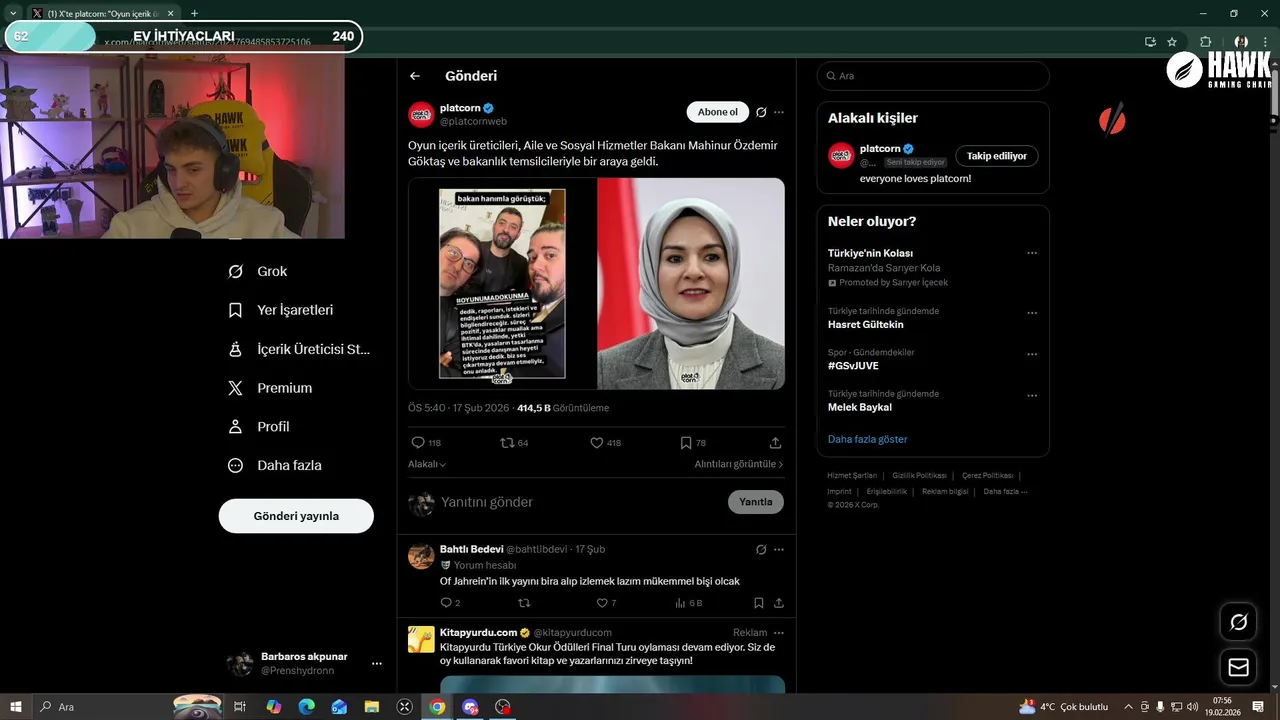The image size is (1280, 720).
Task: Open options for #GSvJUVE trend
Action: pos(1032,354)
